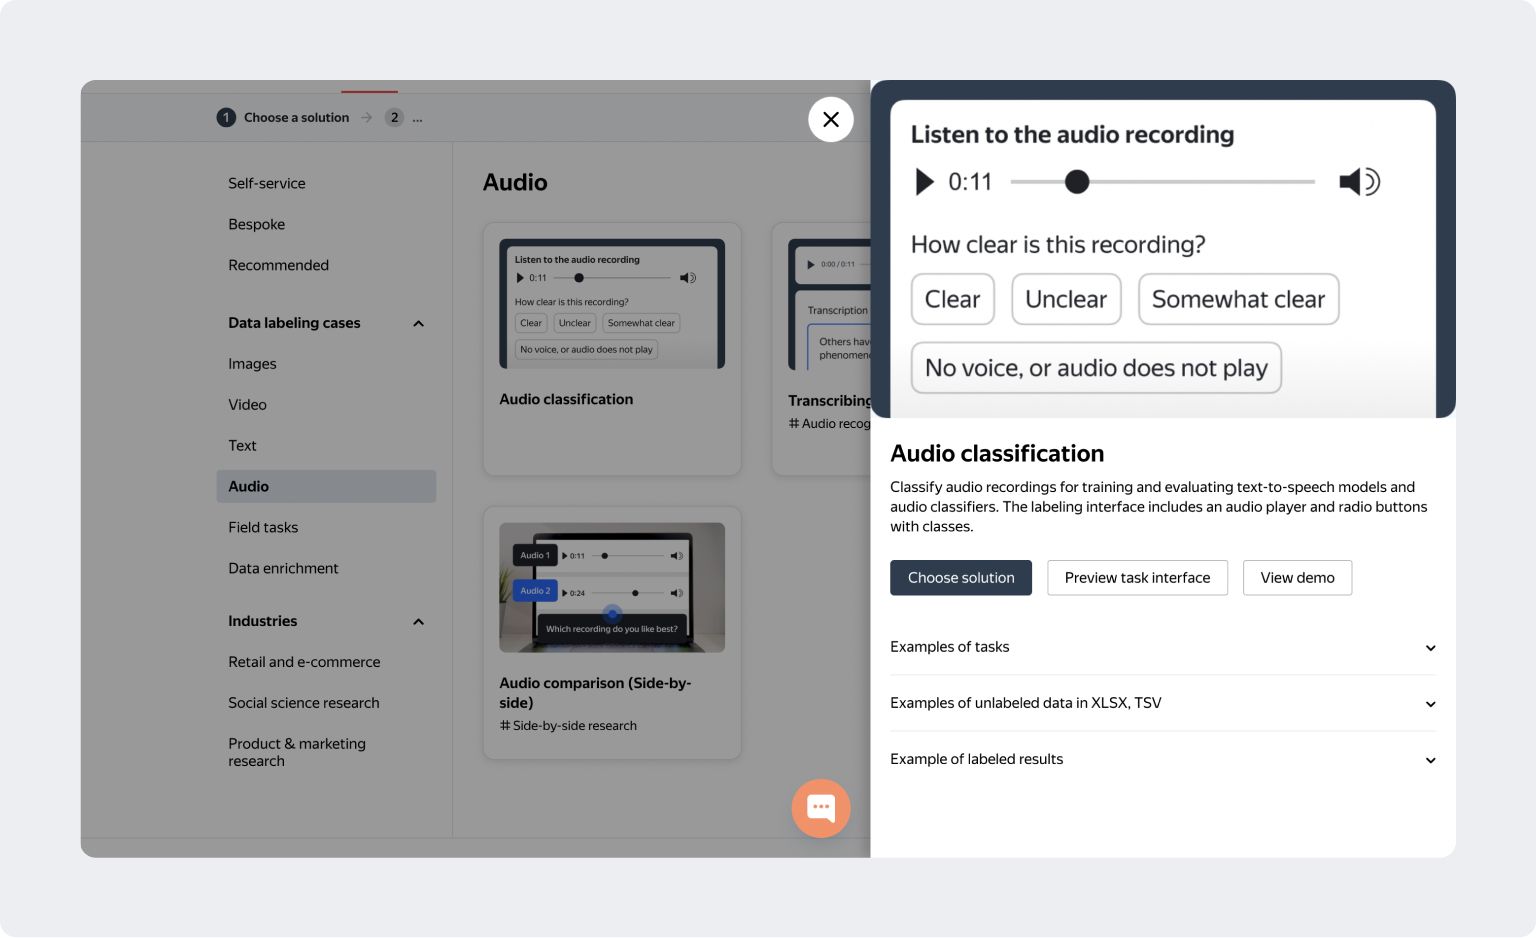Open Self-service in the sidebar

tap(267, 183)
